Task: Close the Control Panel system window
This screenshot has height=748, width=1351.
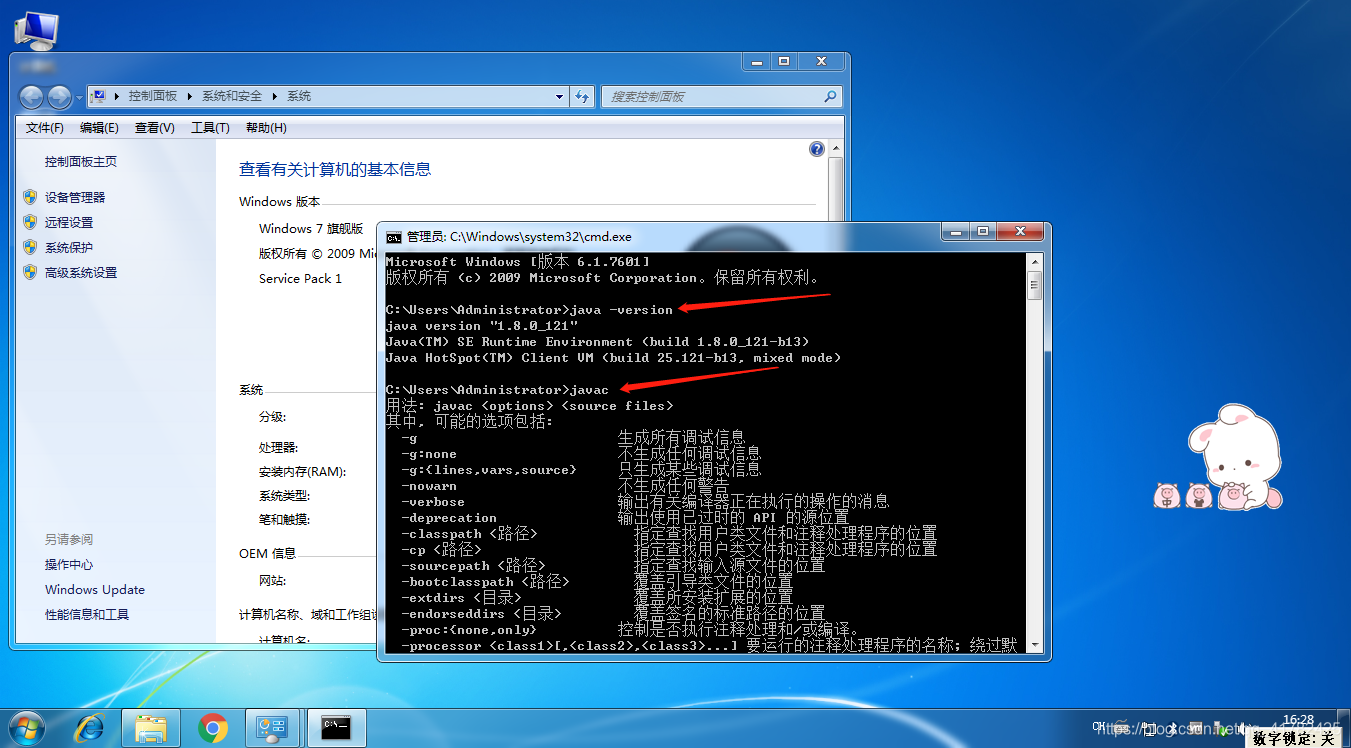Action: tap(820, 61)
